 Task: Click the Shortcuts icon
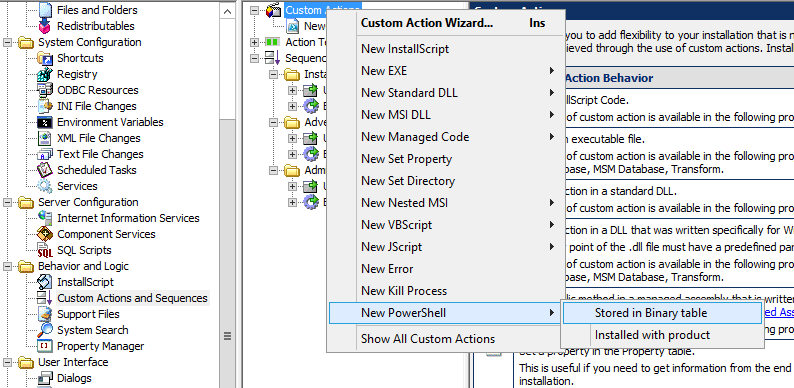[45, 58]
